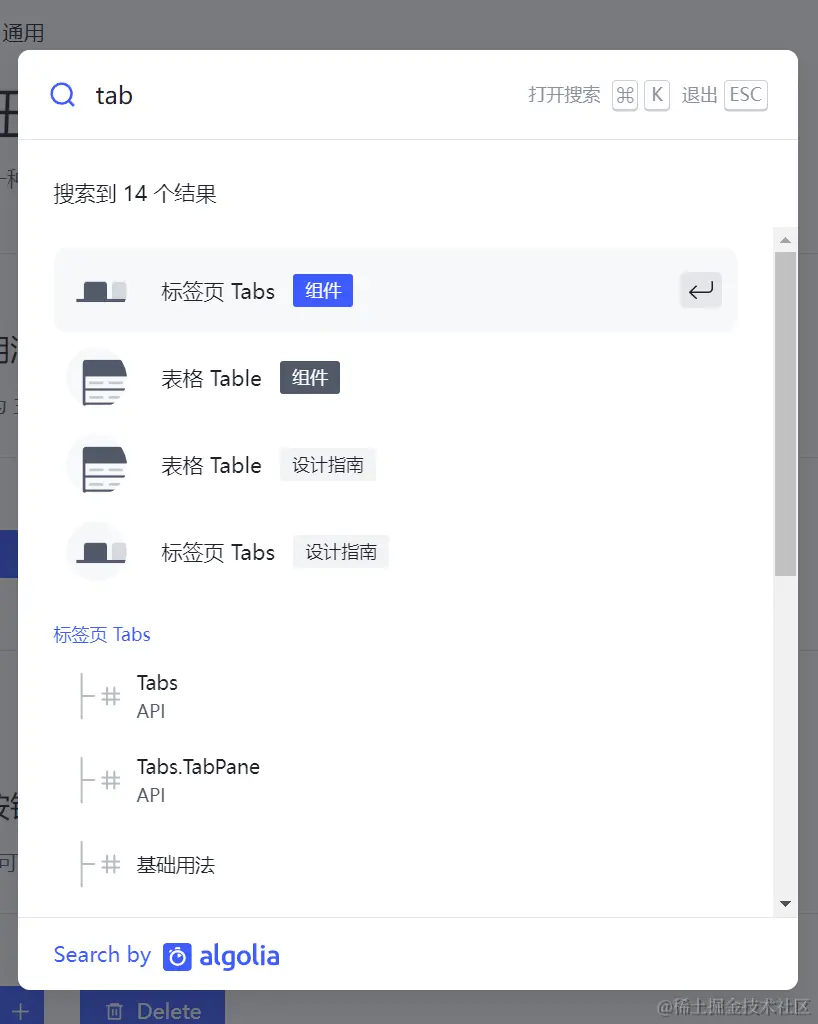
Task: Open the 表格 Table 设计指南 result
Action: 396,465
